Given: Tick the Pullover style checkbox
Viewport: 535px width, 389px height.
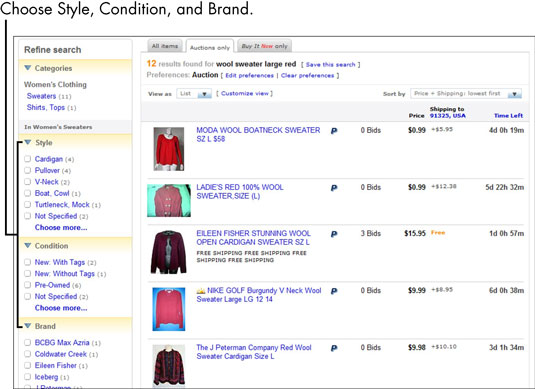Looking at the screenshot, I should coord(28,170).
